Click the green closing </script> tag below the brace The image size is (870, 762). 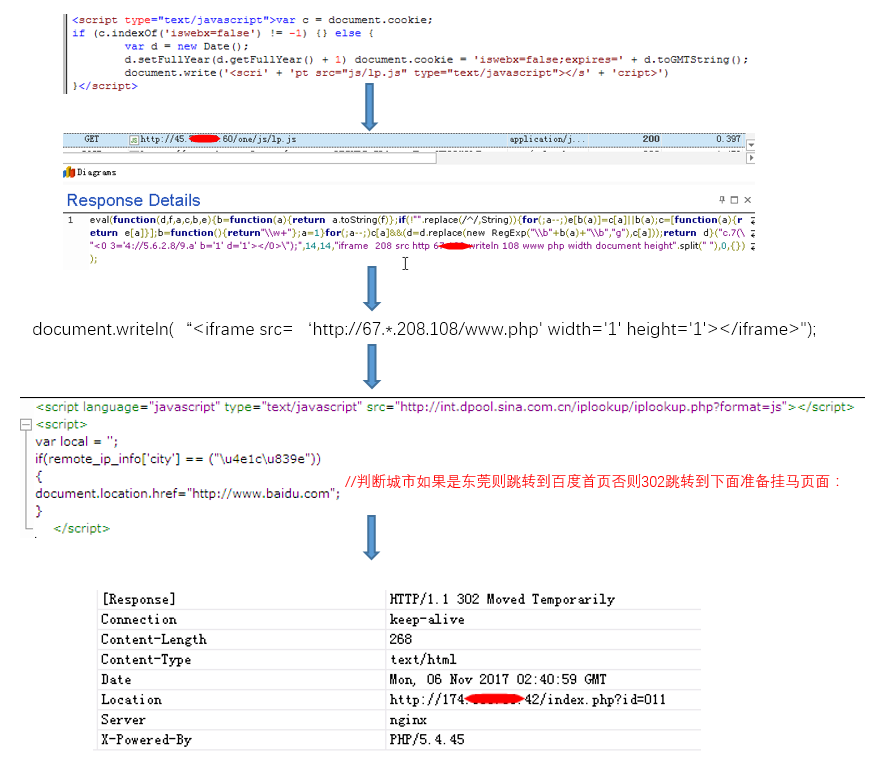(82, 529)
